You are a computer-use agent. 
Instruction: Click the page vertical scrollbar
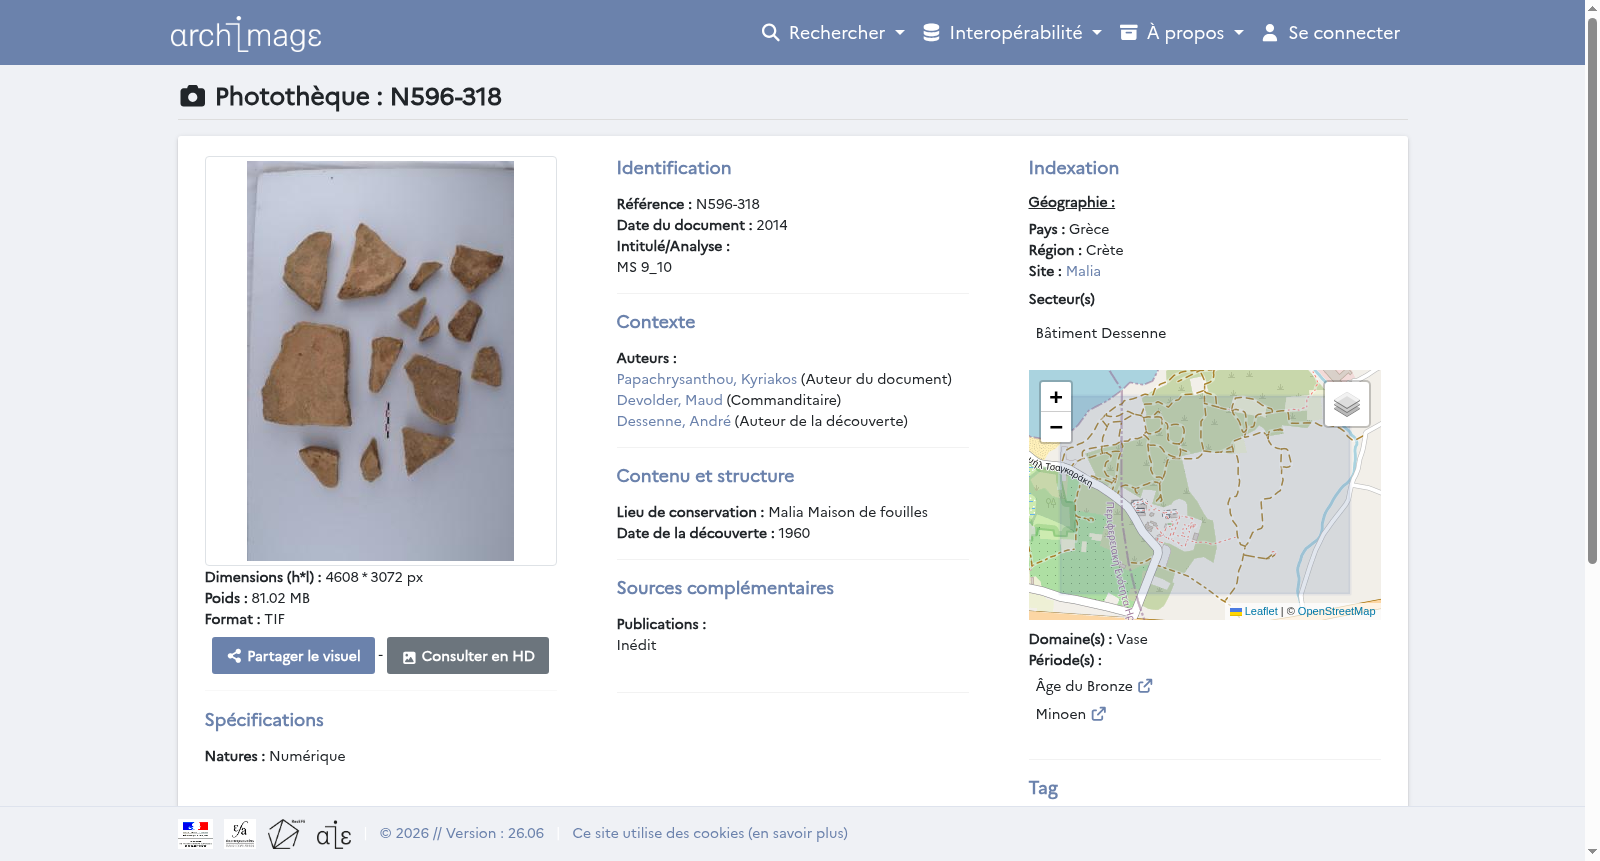point(1592,290)
